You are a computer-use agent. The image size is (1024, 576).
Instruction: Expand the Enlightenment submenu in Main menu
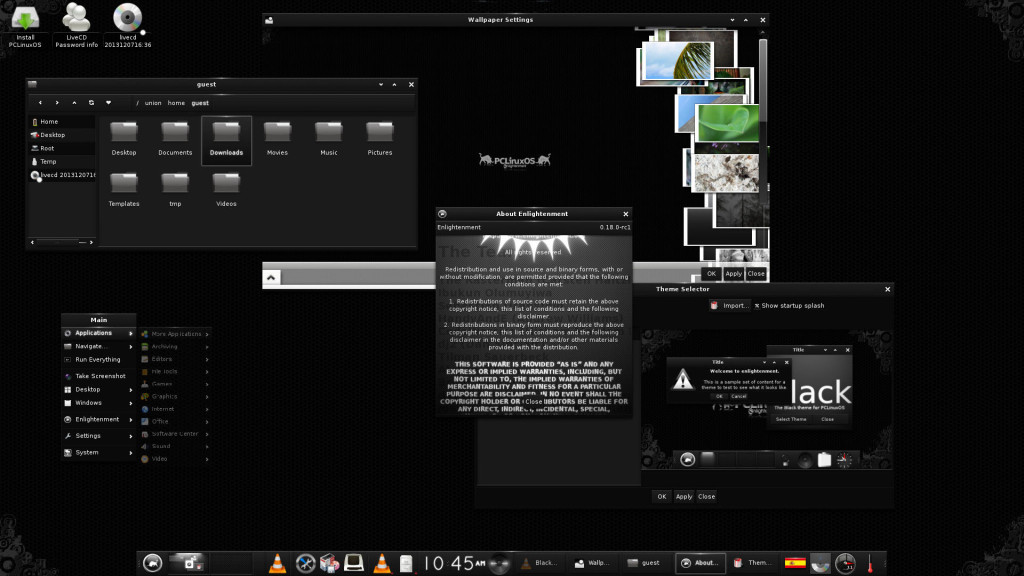point(99,419)
